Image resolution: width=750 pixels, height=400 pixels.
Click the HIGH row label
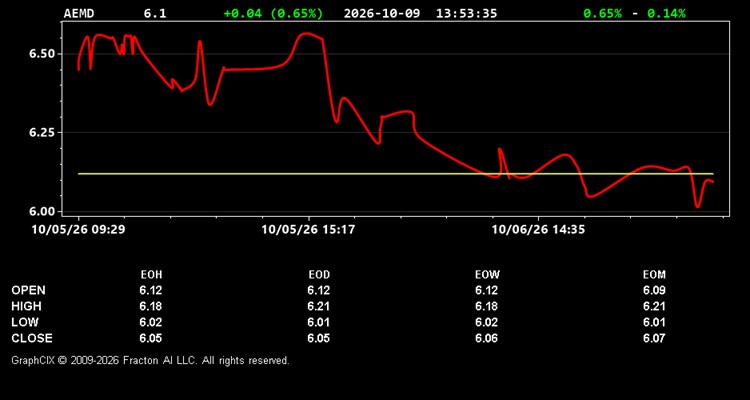click(26, 306)
